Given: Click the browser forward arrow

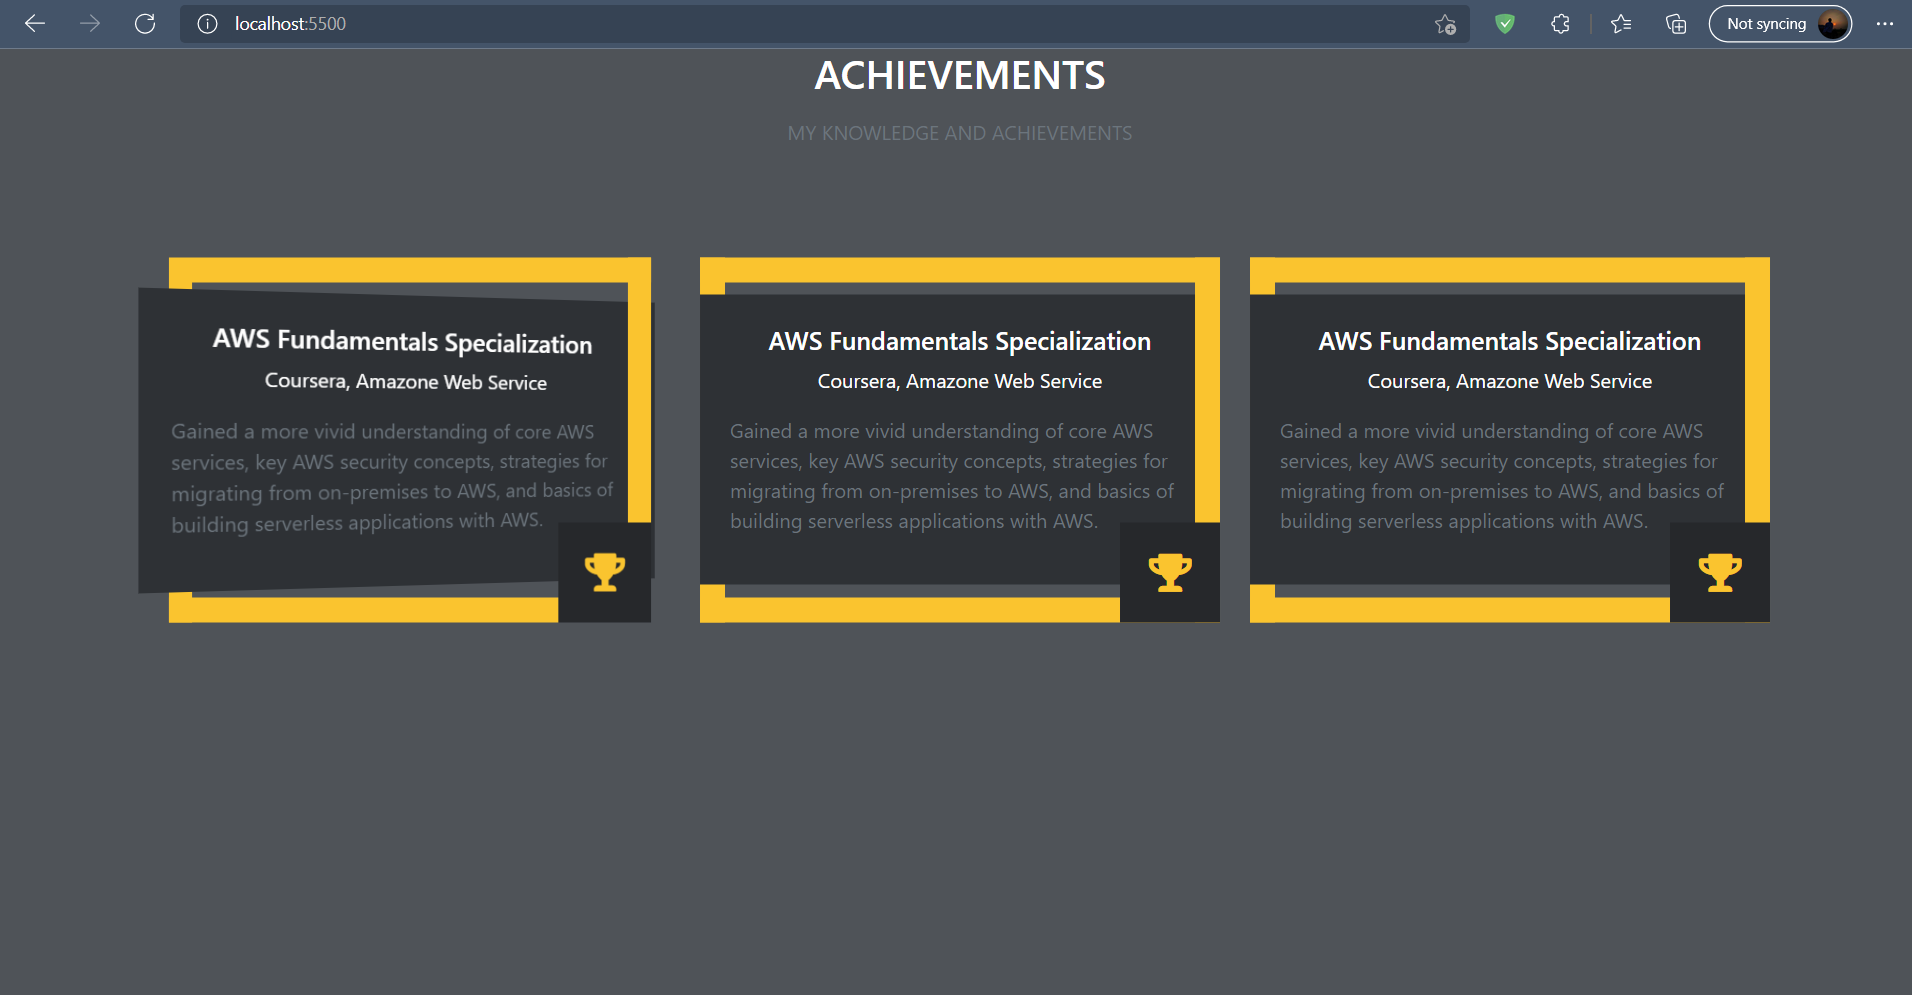Looking at the screenshot, I should coord(90,24).
